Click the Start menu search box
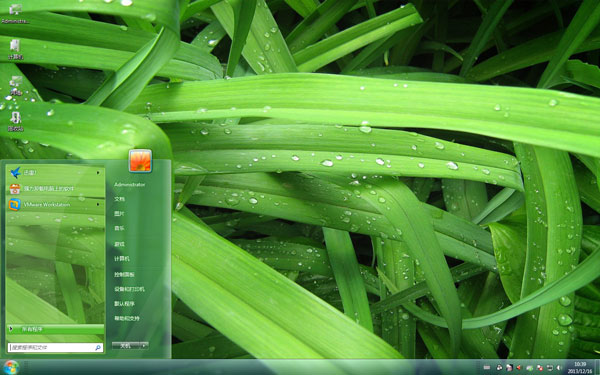This screenshot has height=375, width=600. (x=55, y=347)
